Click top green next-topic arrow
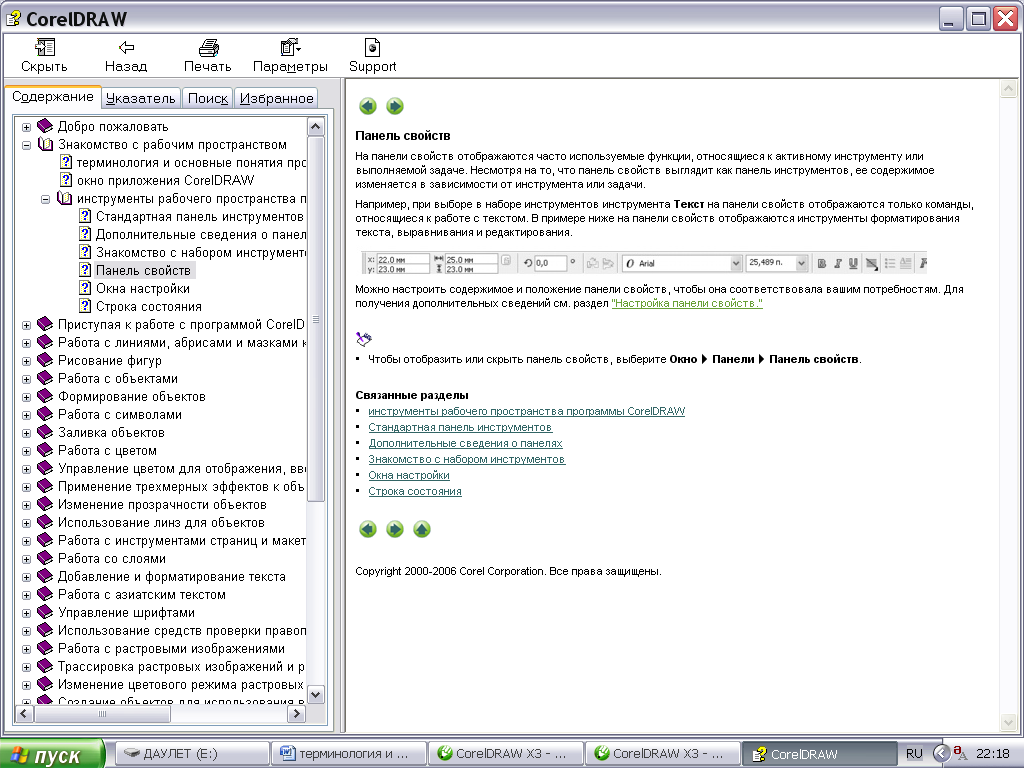The image size is (1024, 768). 394,106
